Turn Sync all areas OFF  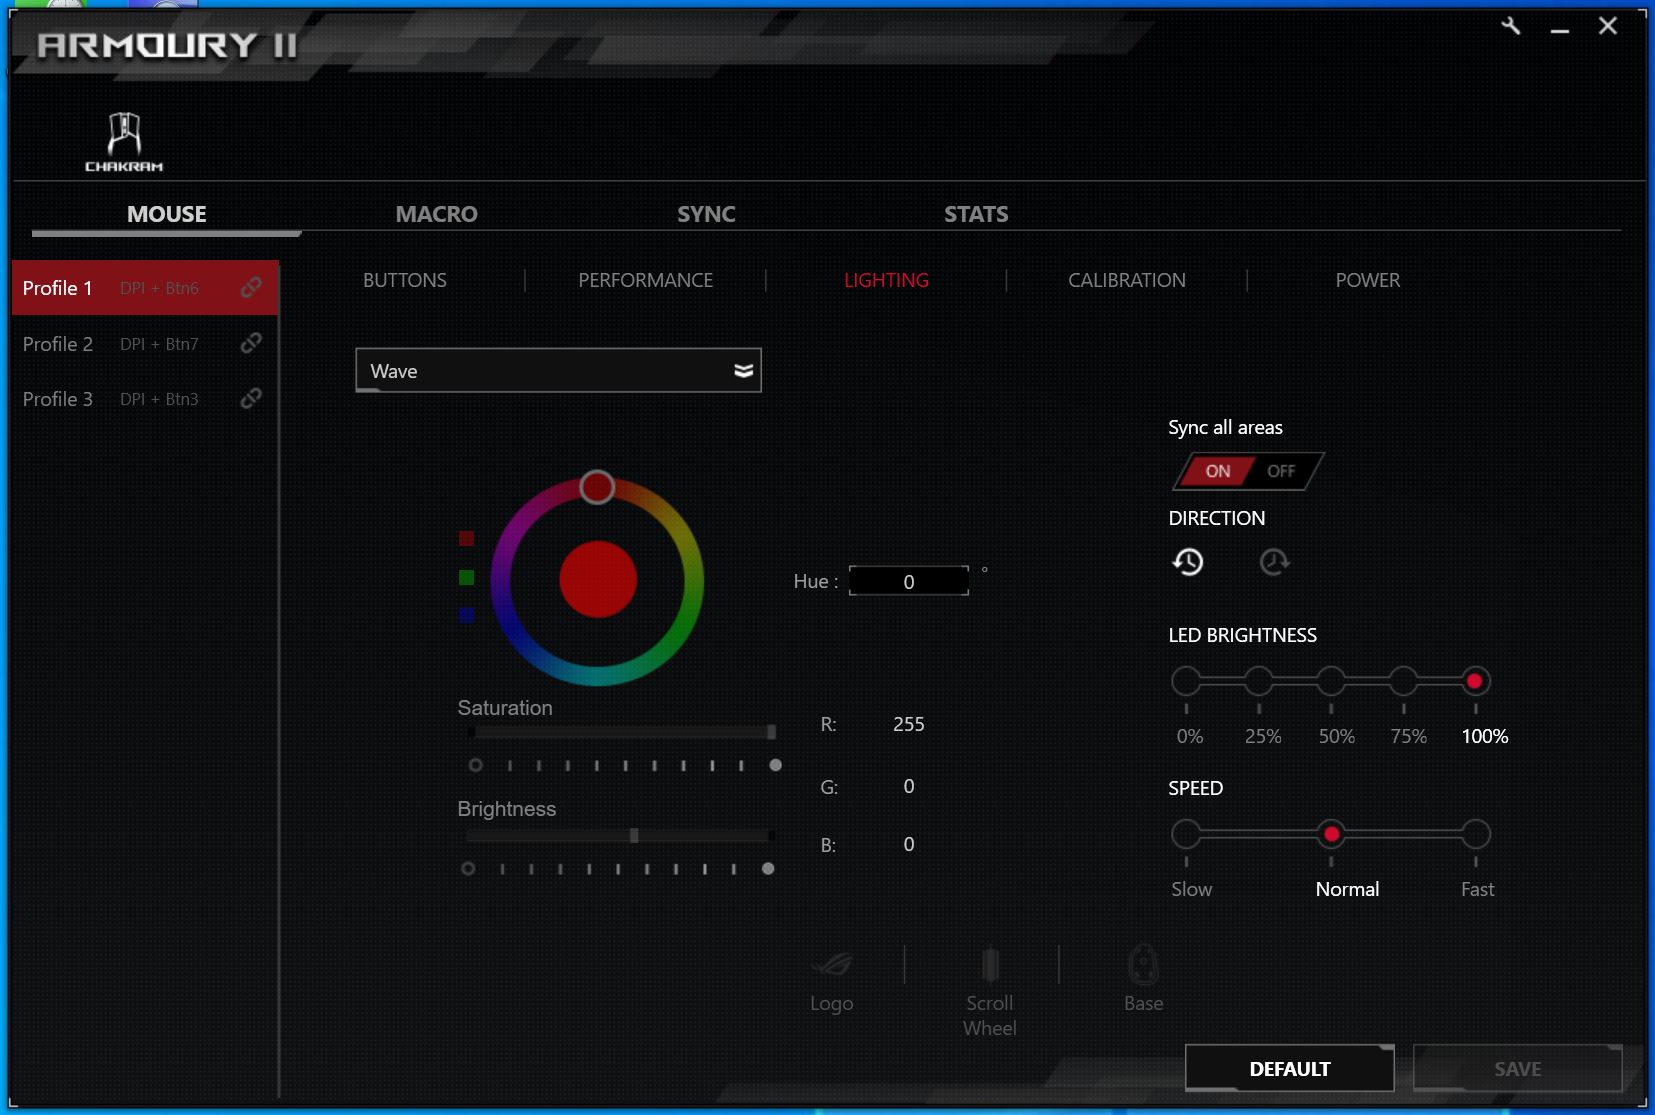pyautogui.click(x=1281, y=471)
